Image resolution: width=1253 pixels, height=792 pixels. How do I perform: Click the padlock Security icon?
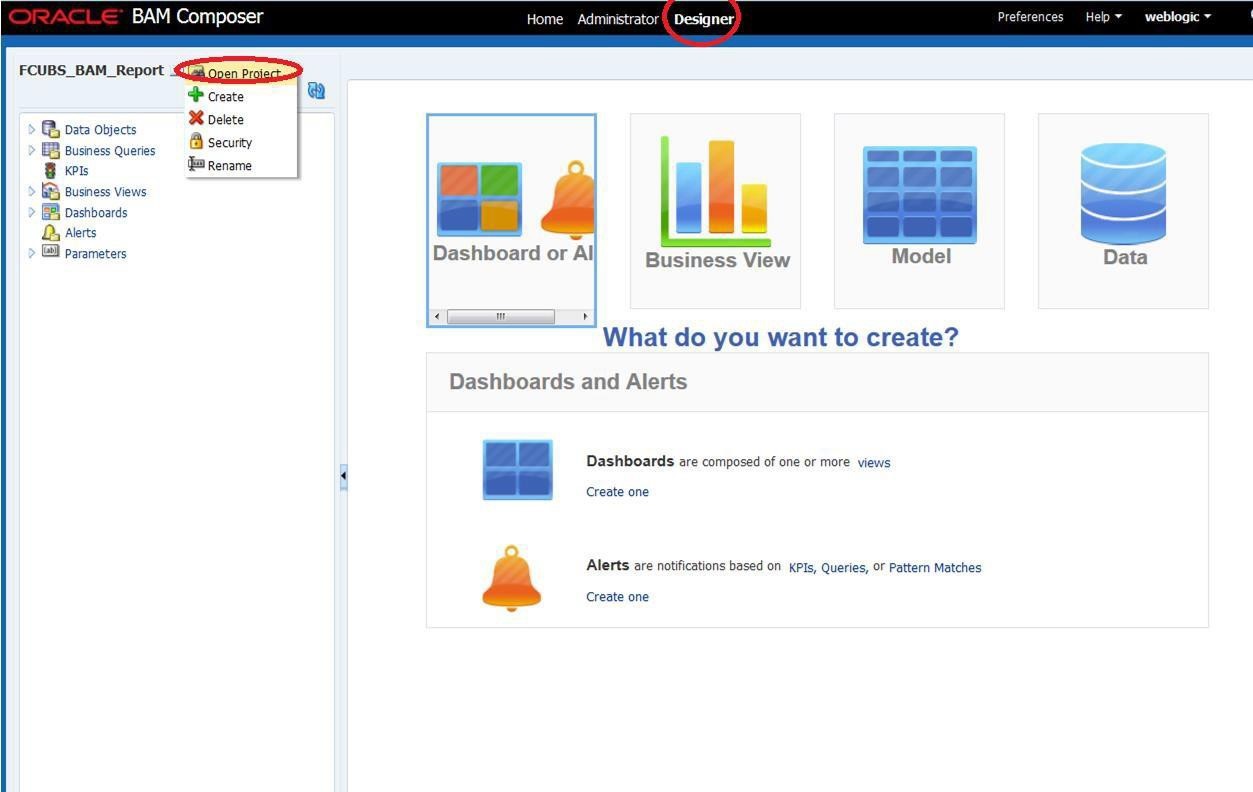click(196, 141)
